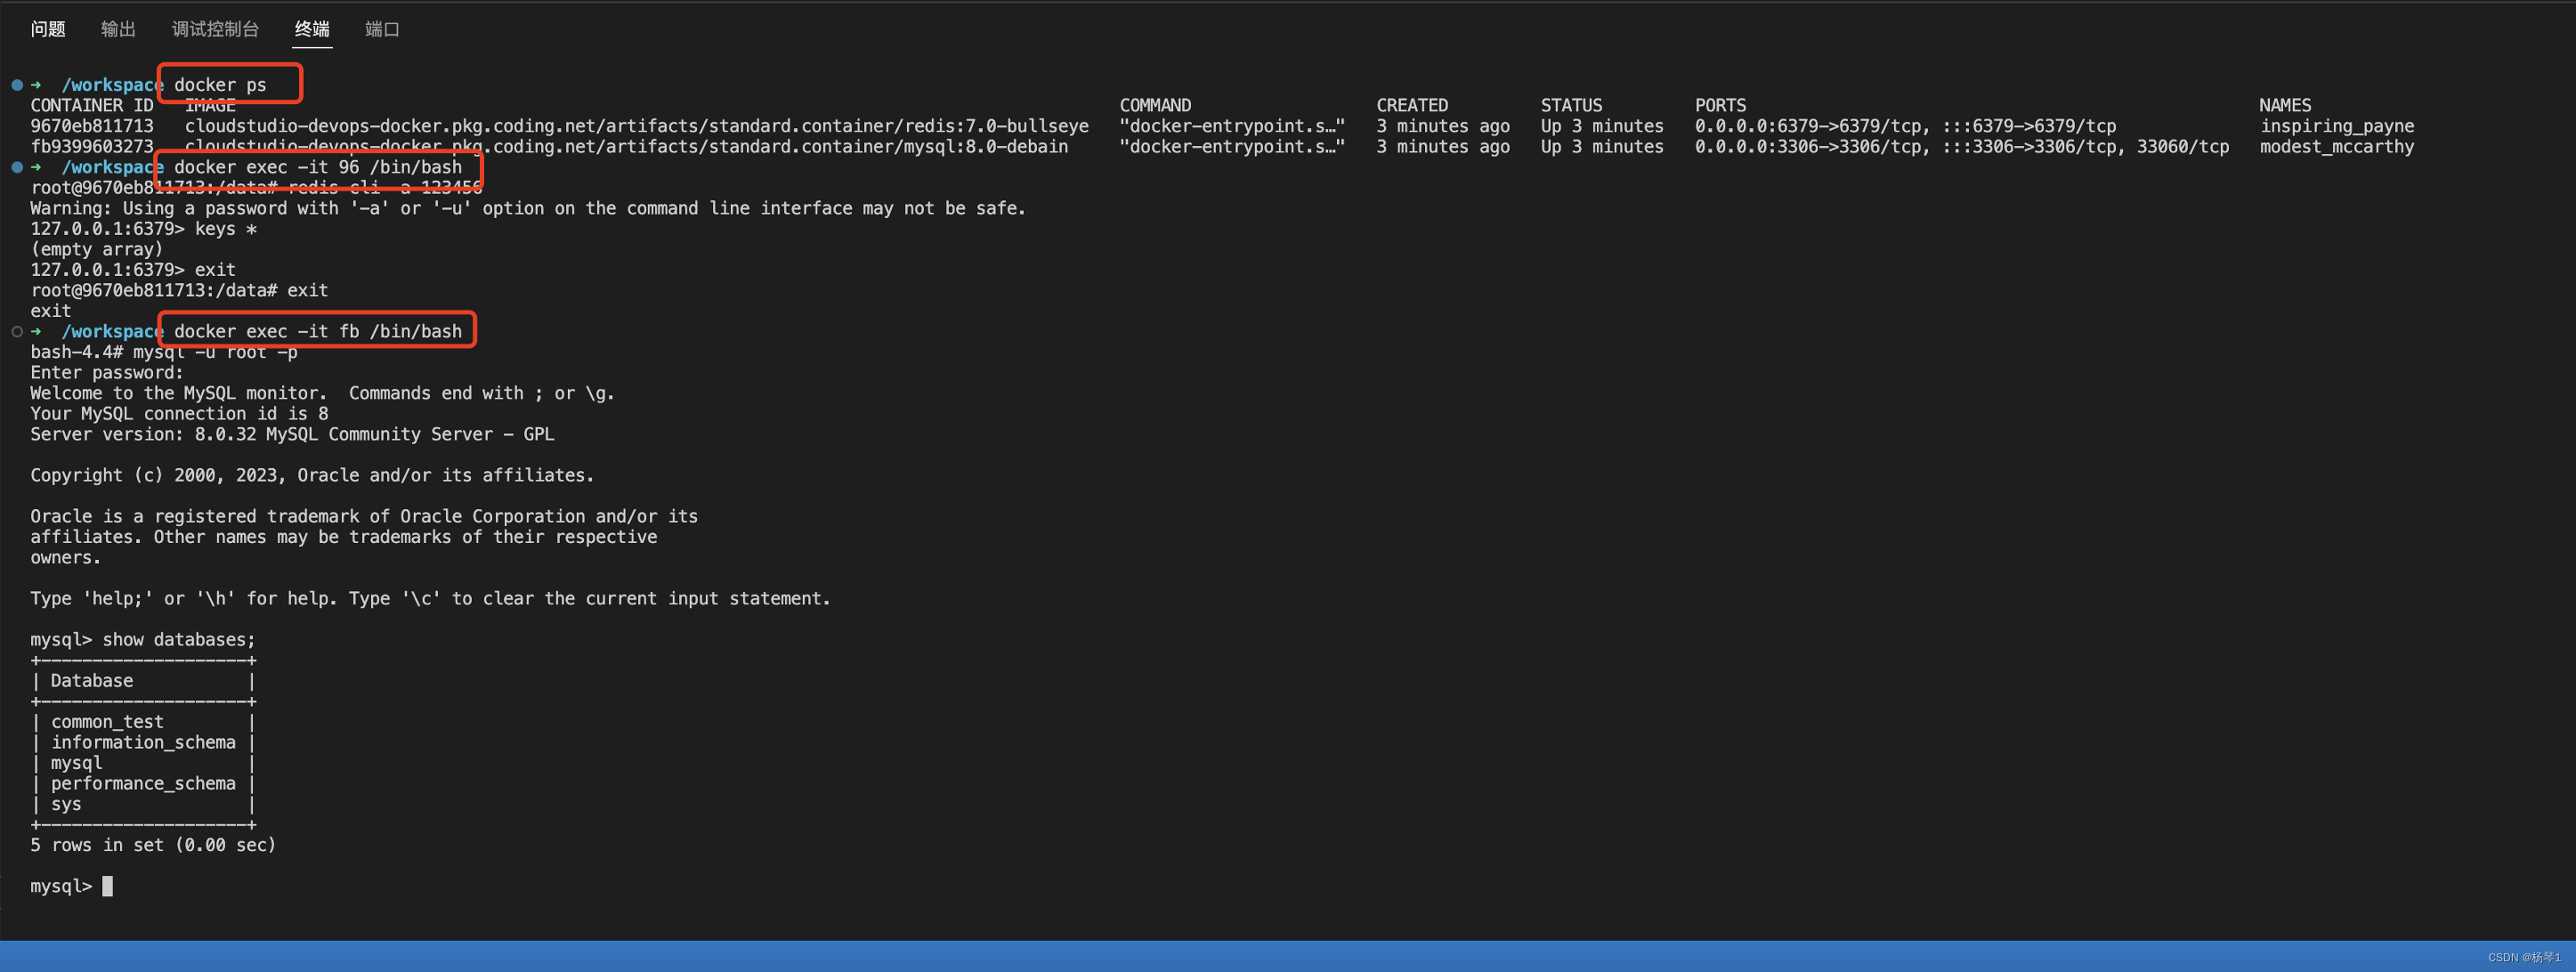Viewport: 2576px width, 972px height.
Task: Click the show databases; command text
Action: [179, 640]
